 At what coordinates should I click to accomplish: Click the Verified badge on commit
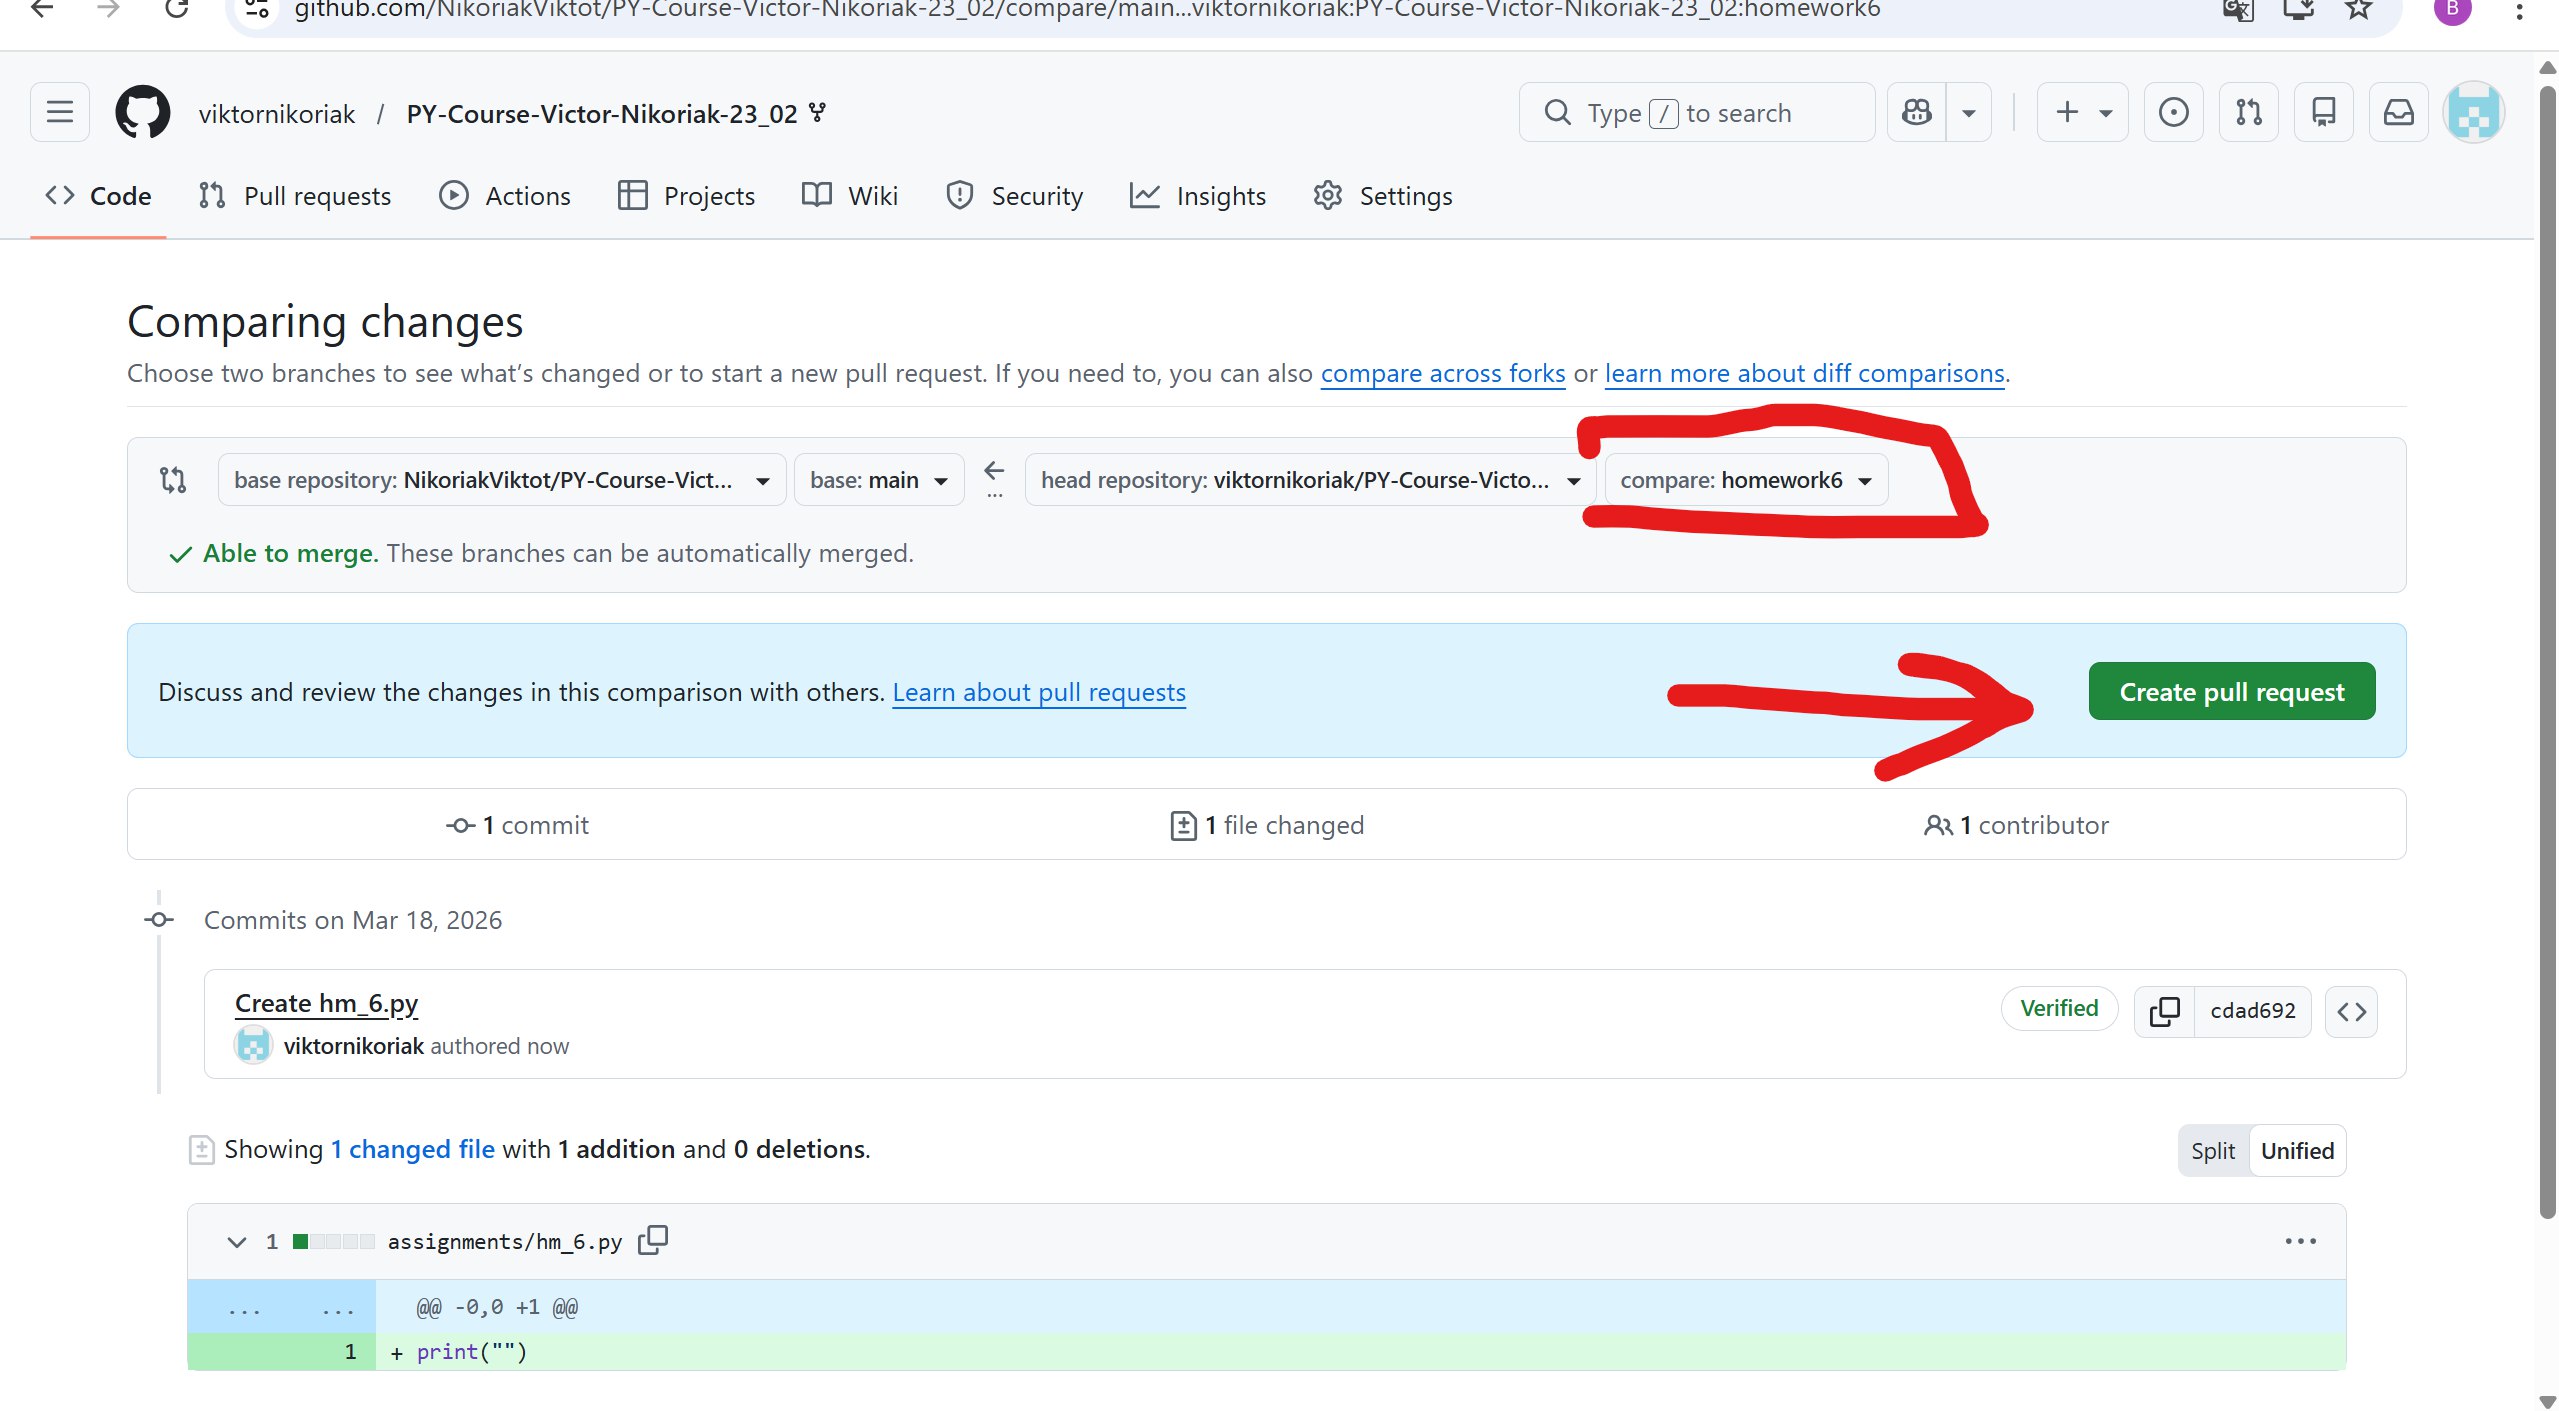point(2058,1008)
